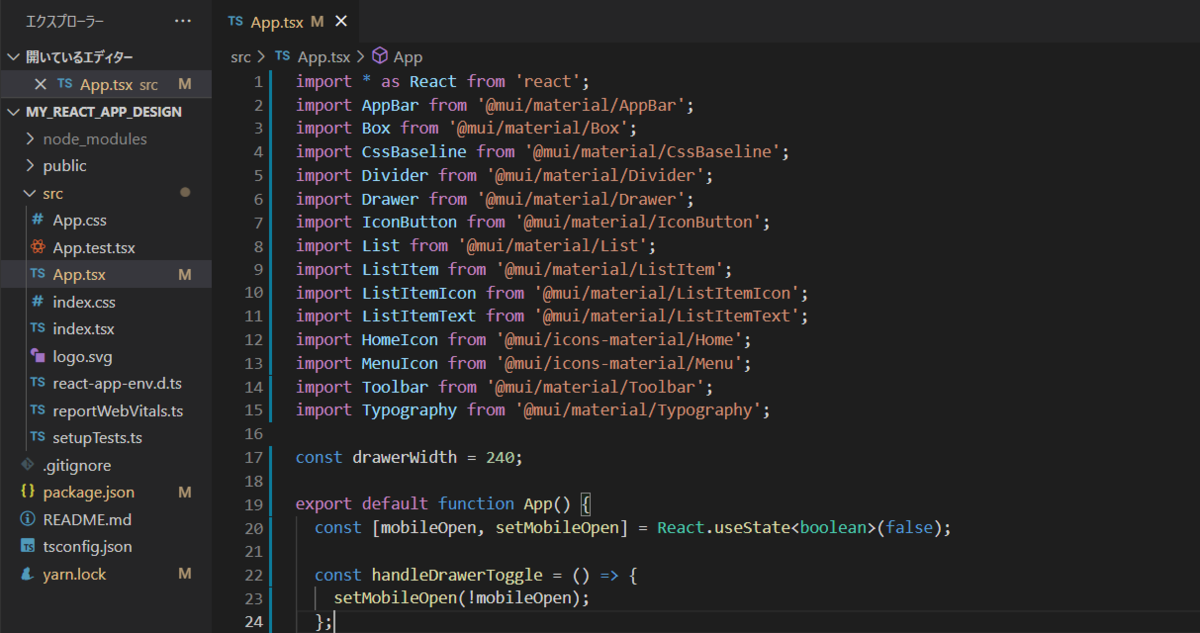Image resolution: width=1200 pixels, height=633 pixels.
Task: Close App.tsx in open editors list
Action: click(x=40, y=84)
